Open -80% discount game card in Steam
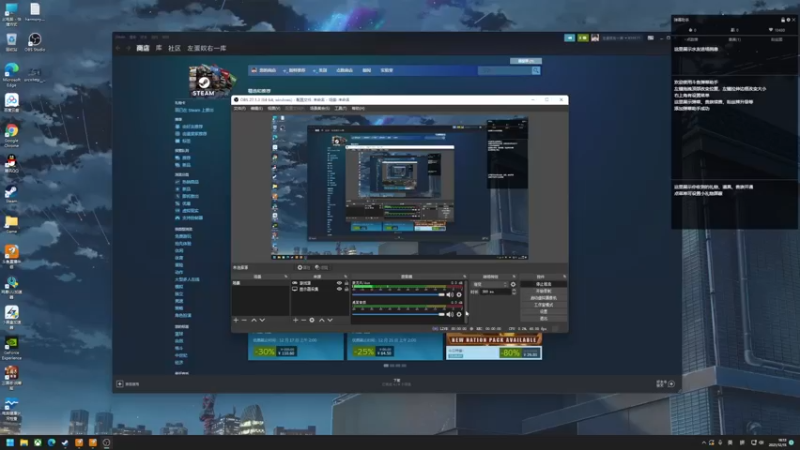800x450 pixels. 494,347
